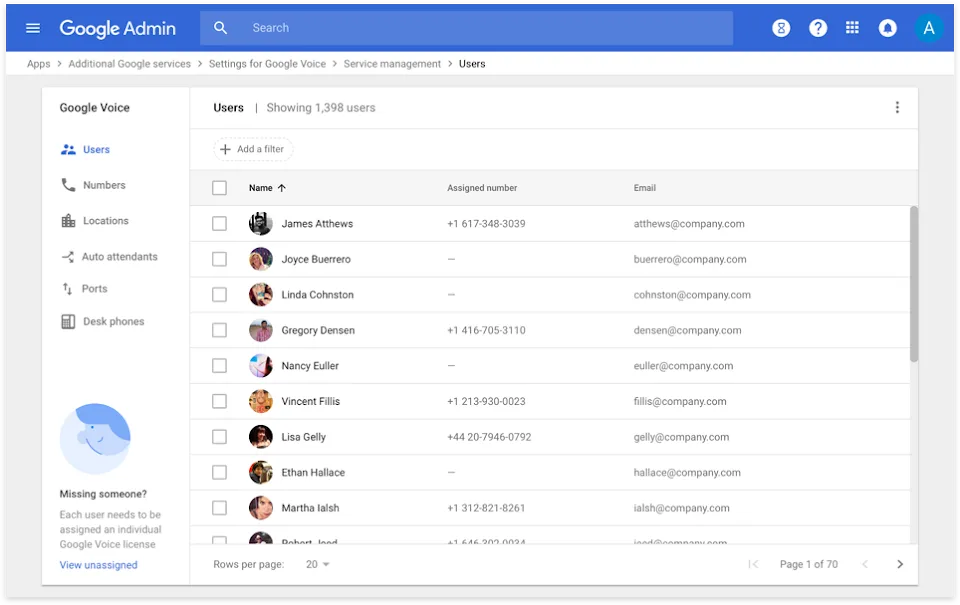
Task: Check the box next to James Atthews
Action: click(219, 223)
